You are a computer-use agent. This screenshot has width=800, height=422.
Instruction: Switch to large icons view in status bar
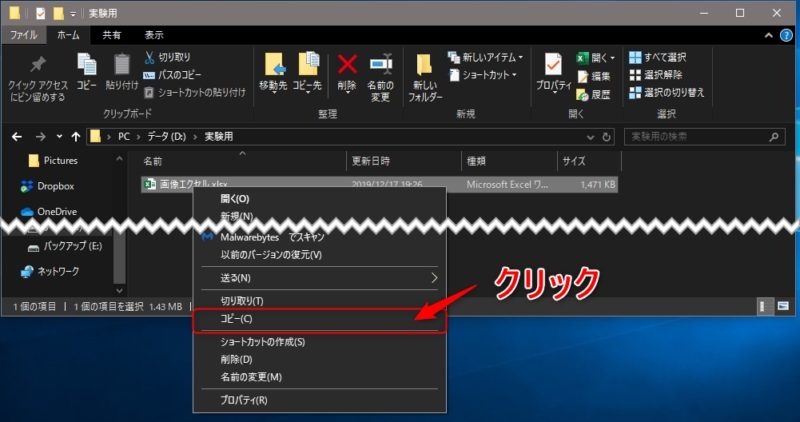click(x=783, y=306)
